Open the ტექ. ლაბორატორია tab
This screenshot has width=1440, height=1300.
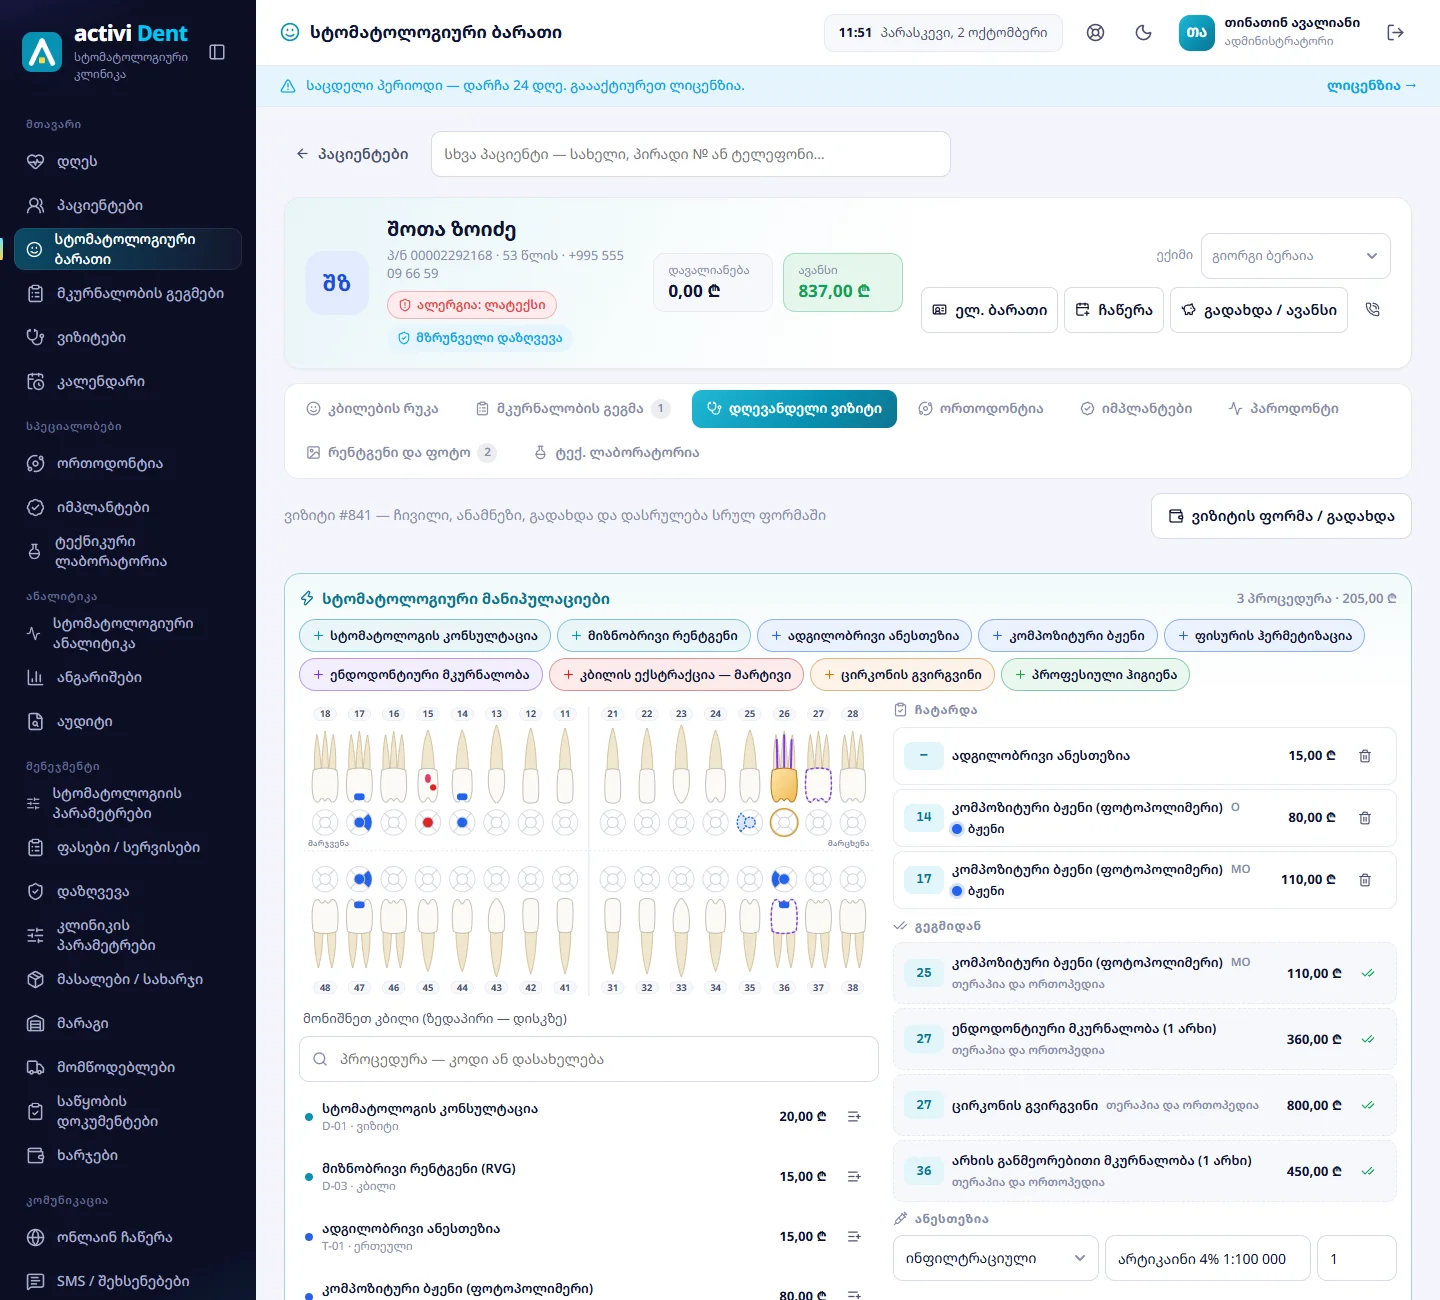[616, 453]
